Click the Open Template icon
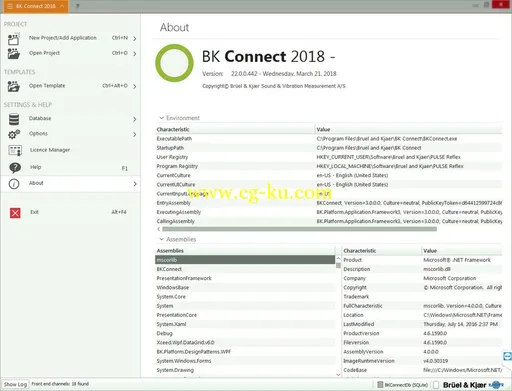Viewport: 512px width, 391px height. coord(14,86)
